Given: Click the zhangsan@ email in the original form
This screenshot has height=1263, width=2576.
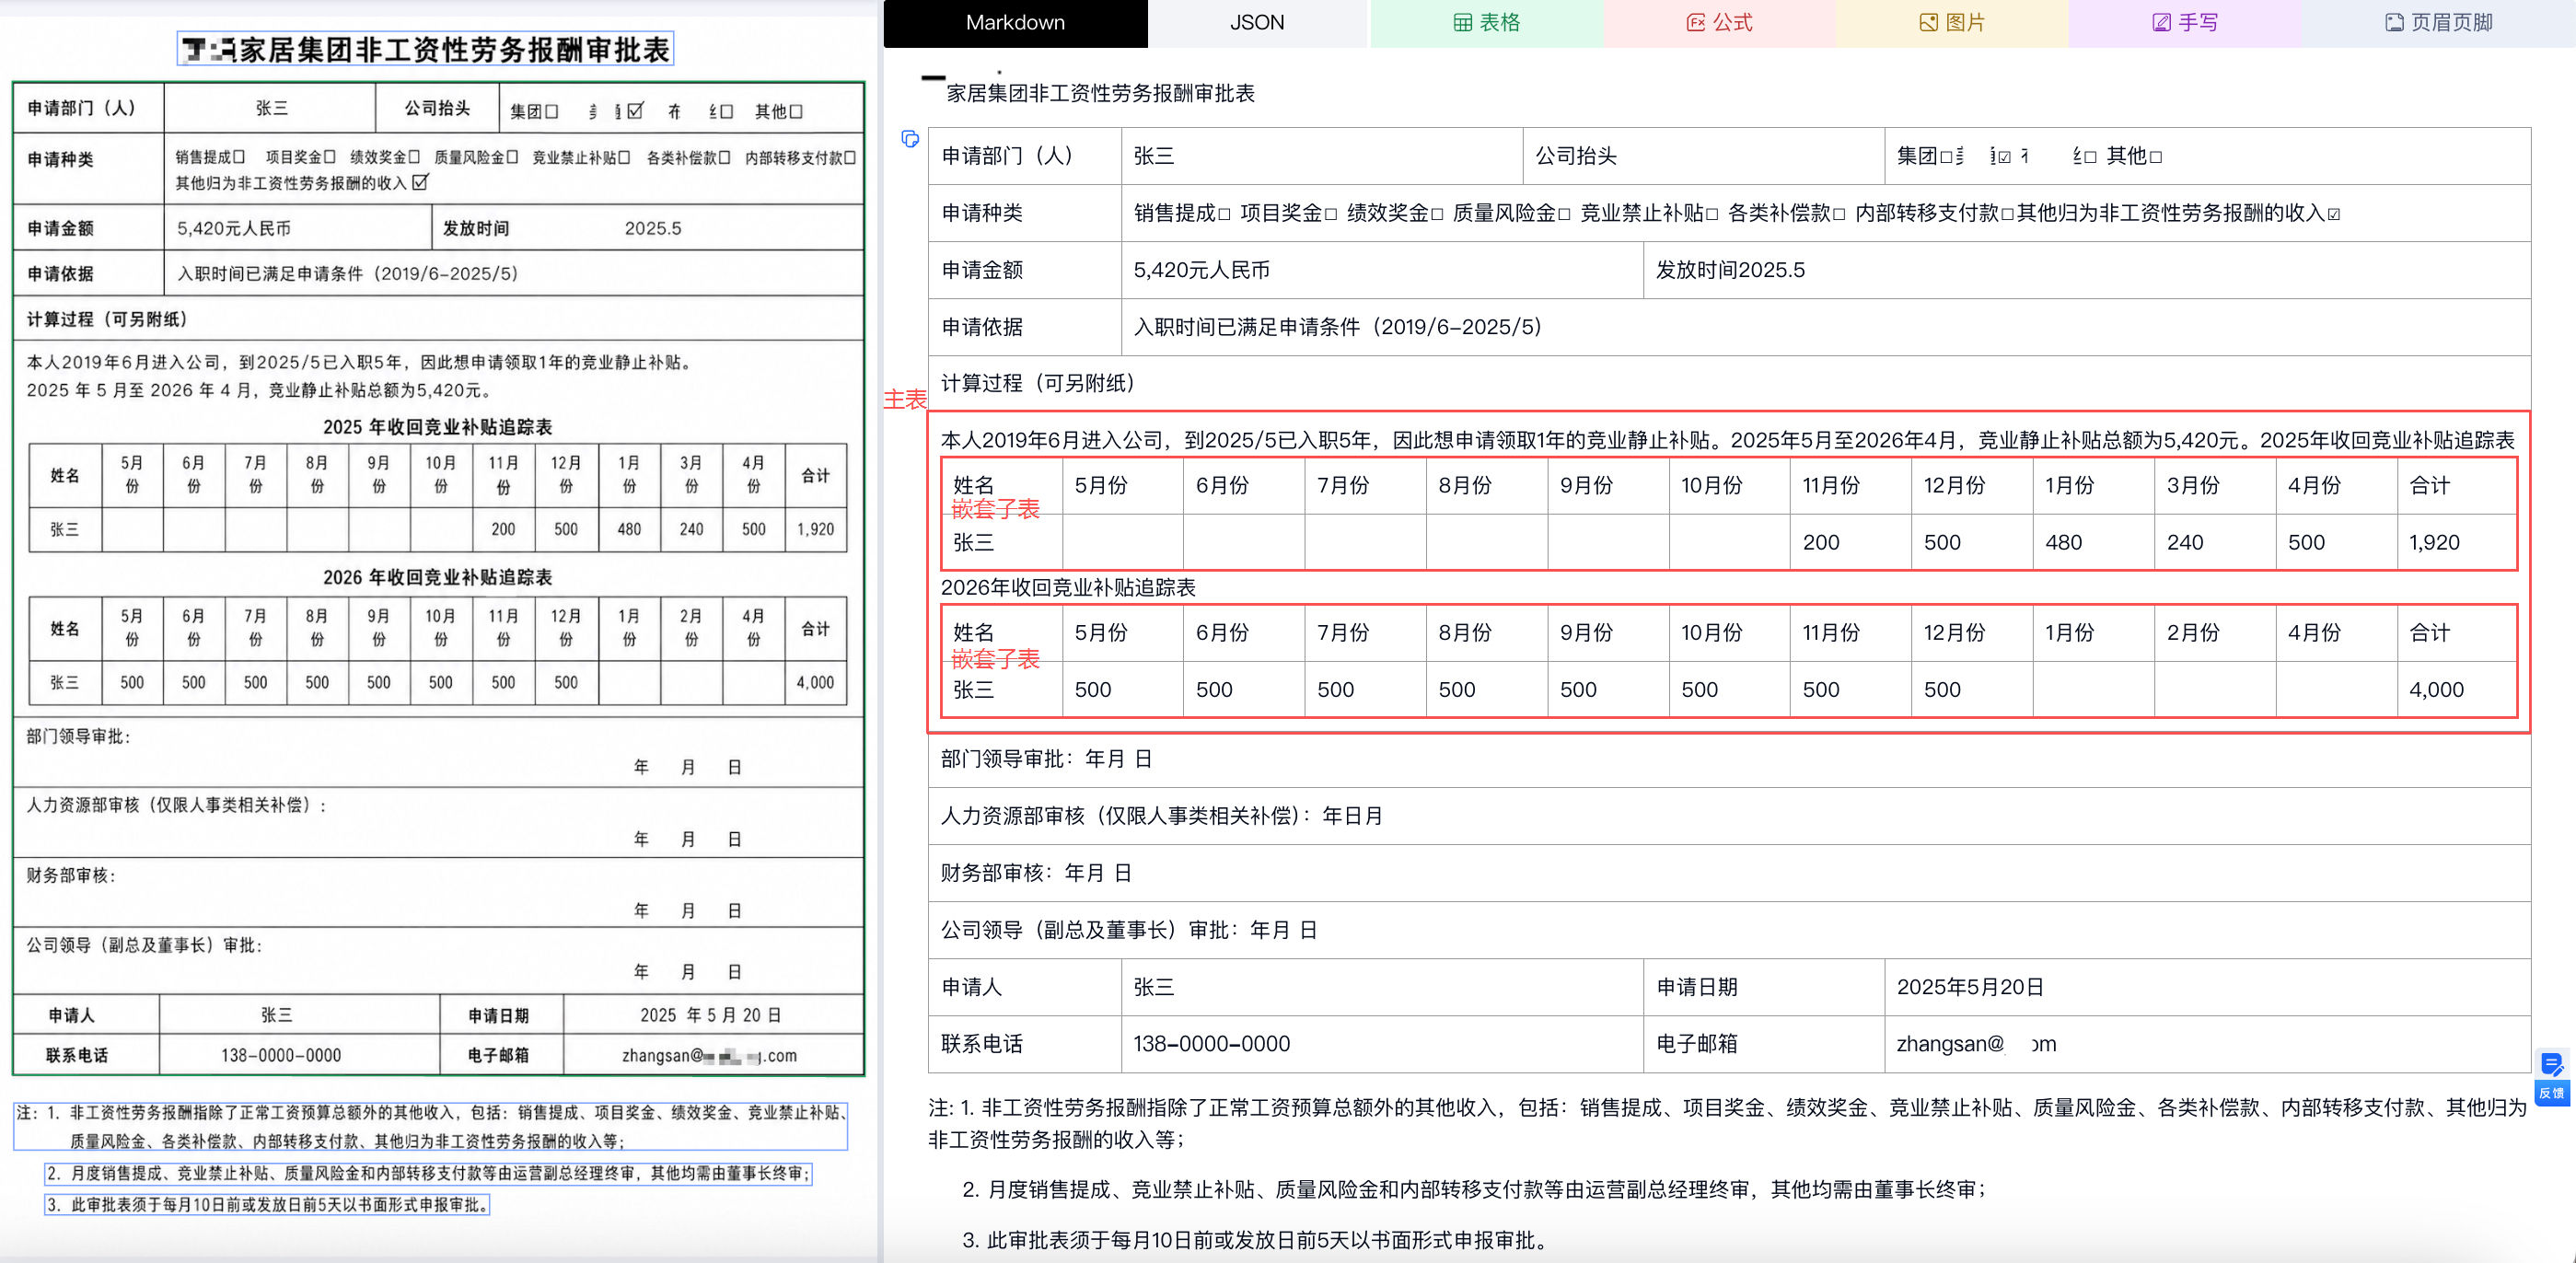Looking at the screenshot, I should [709, 1055].
